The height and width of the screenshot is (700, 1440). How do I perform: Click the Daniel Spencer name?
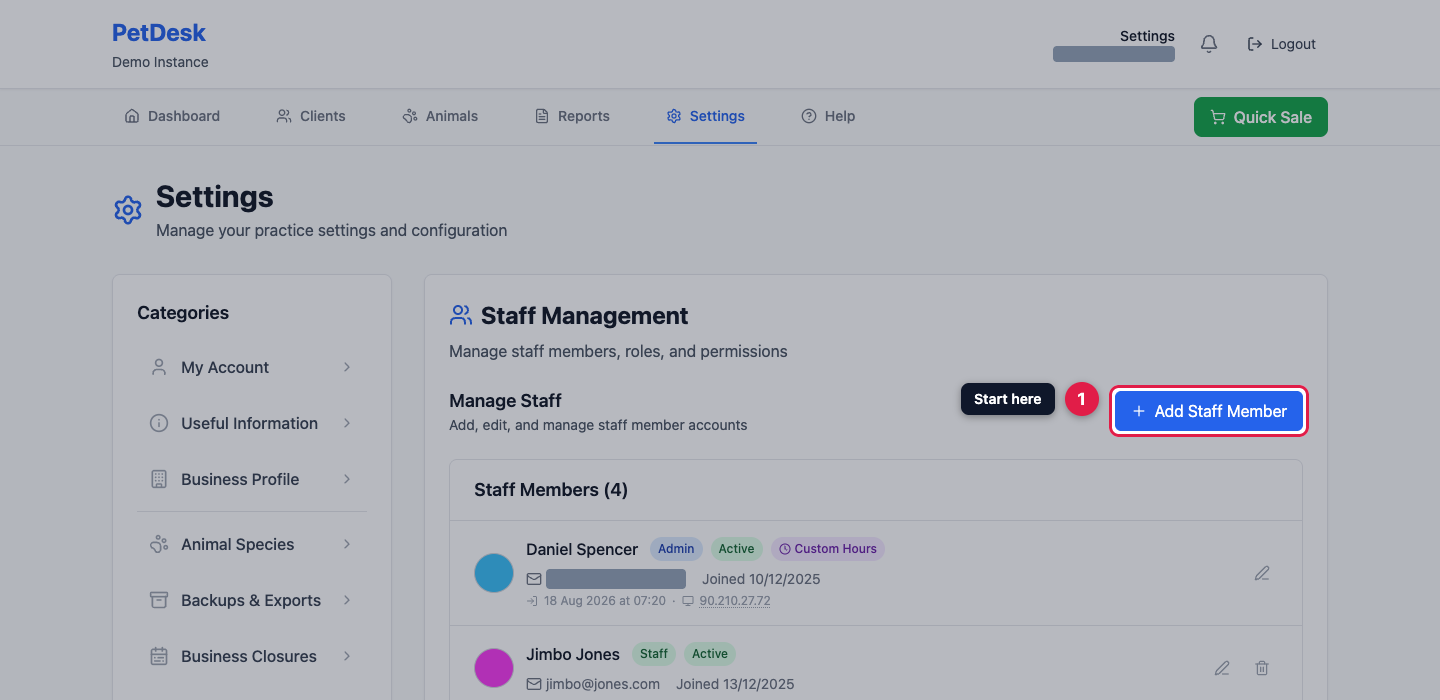click(x=582, y=549)
